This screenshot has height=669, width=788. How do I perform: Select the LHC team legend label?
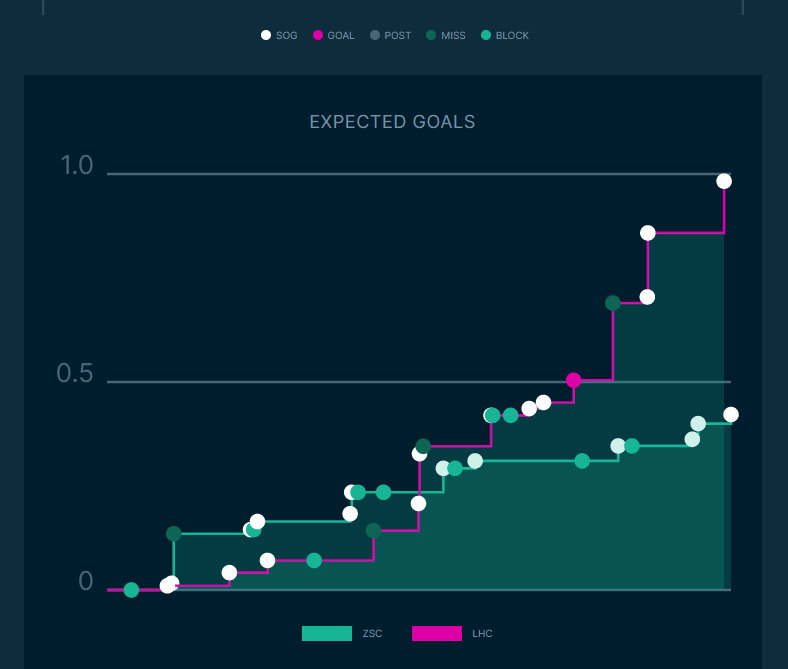click(482, 634)
